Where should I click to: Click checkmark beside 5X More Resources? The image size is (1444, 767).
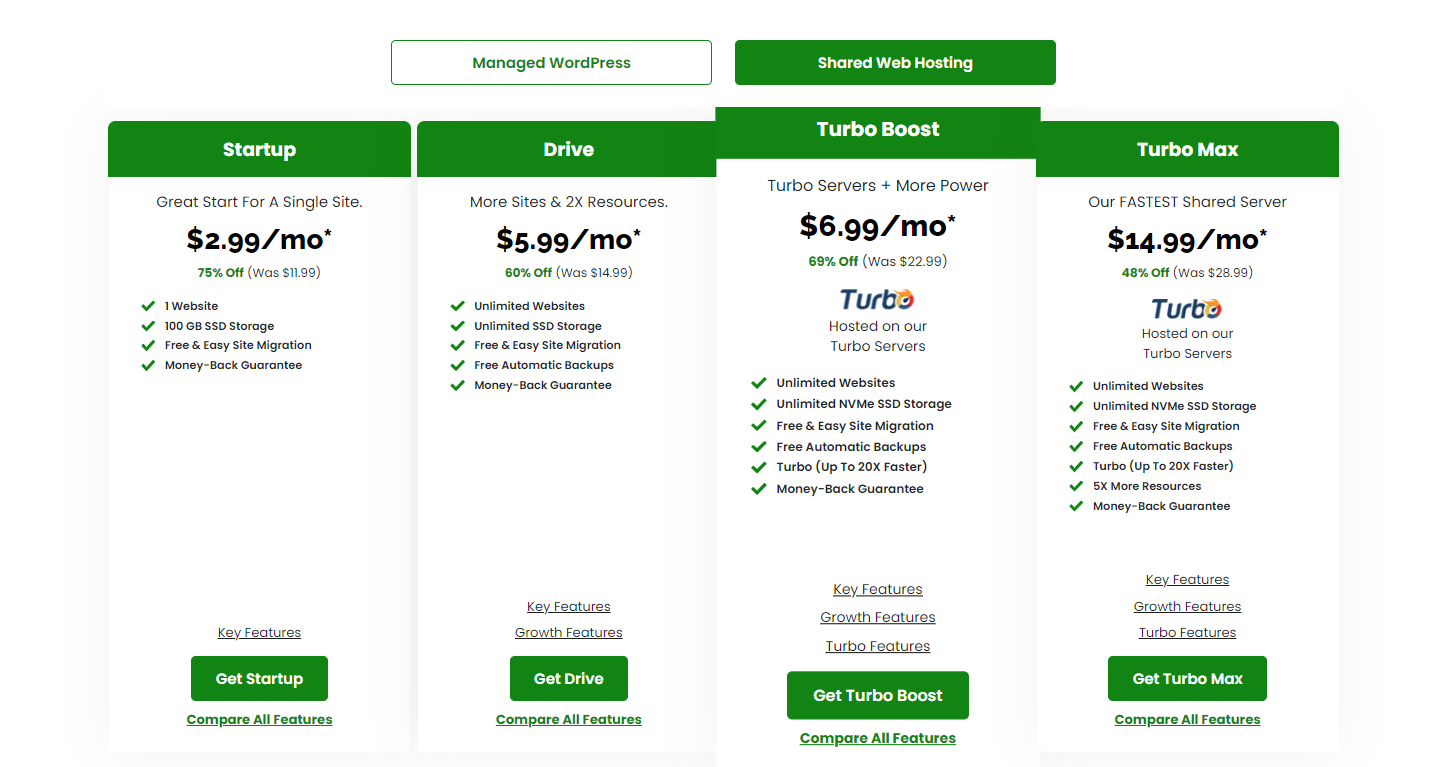pyautogui.click(x=1076, y=486)
